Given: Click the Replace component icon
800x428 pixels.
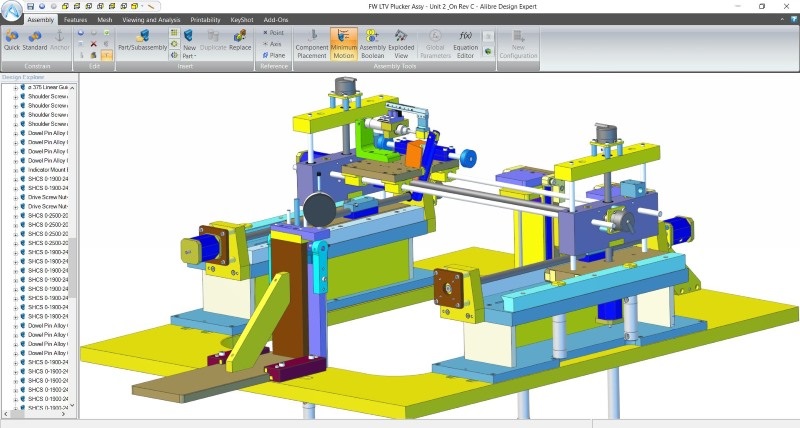Looking at the screenshot, I should click(240, 40).
